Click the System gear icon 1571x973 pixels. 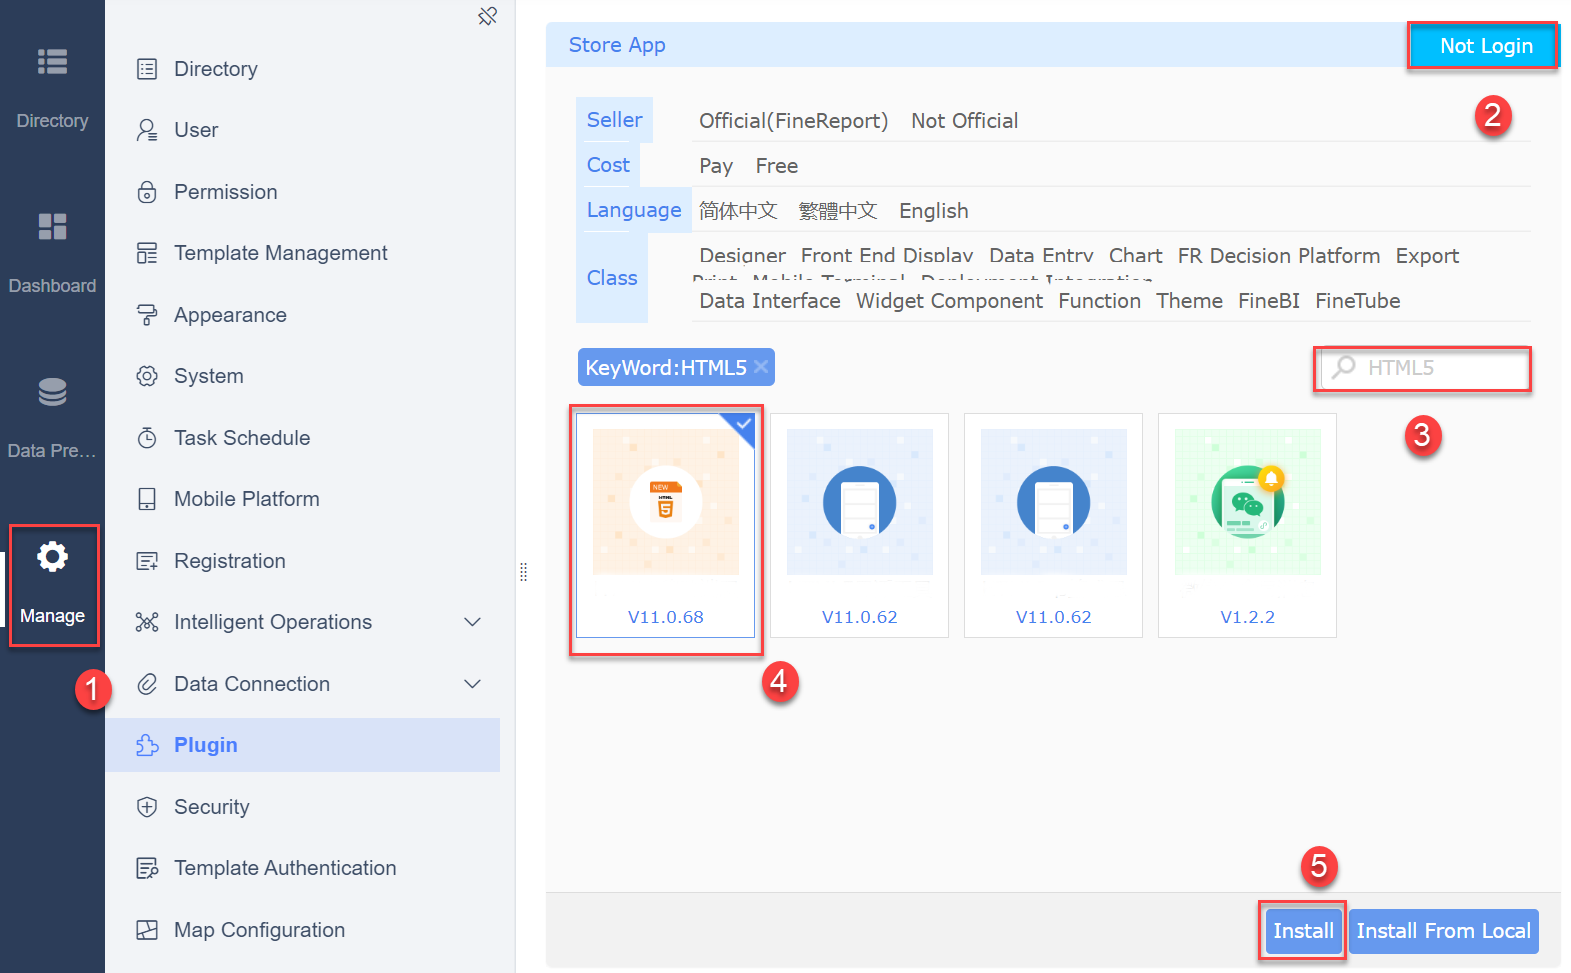pyautogui.click(x=147, y=376)
